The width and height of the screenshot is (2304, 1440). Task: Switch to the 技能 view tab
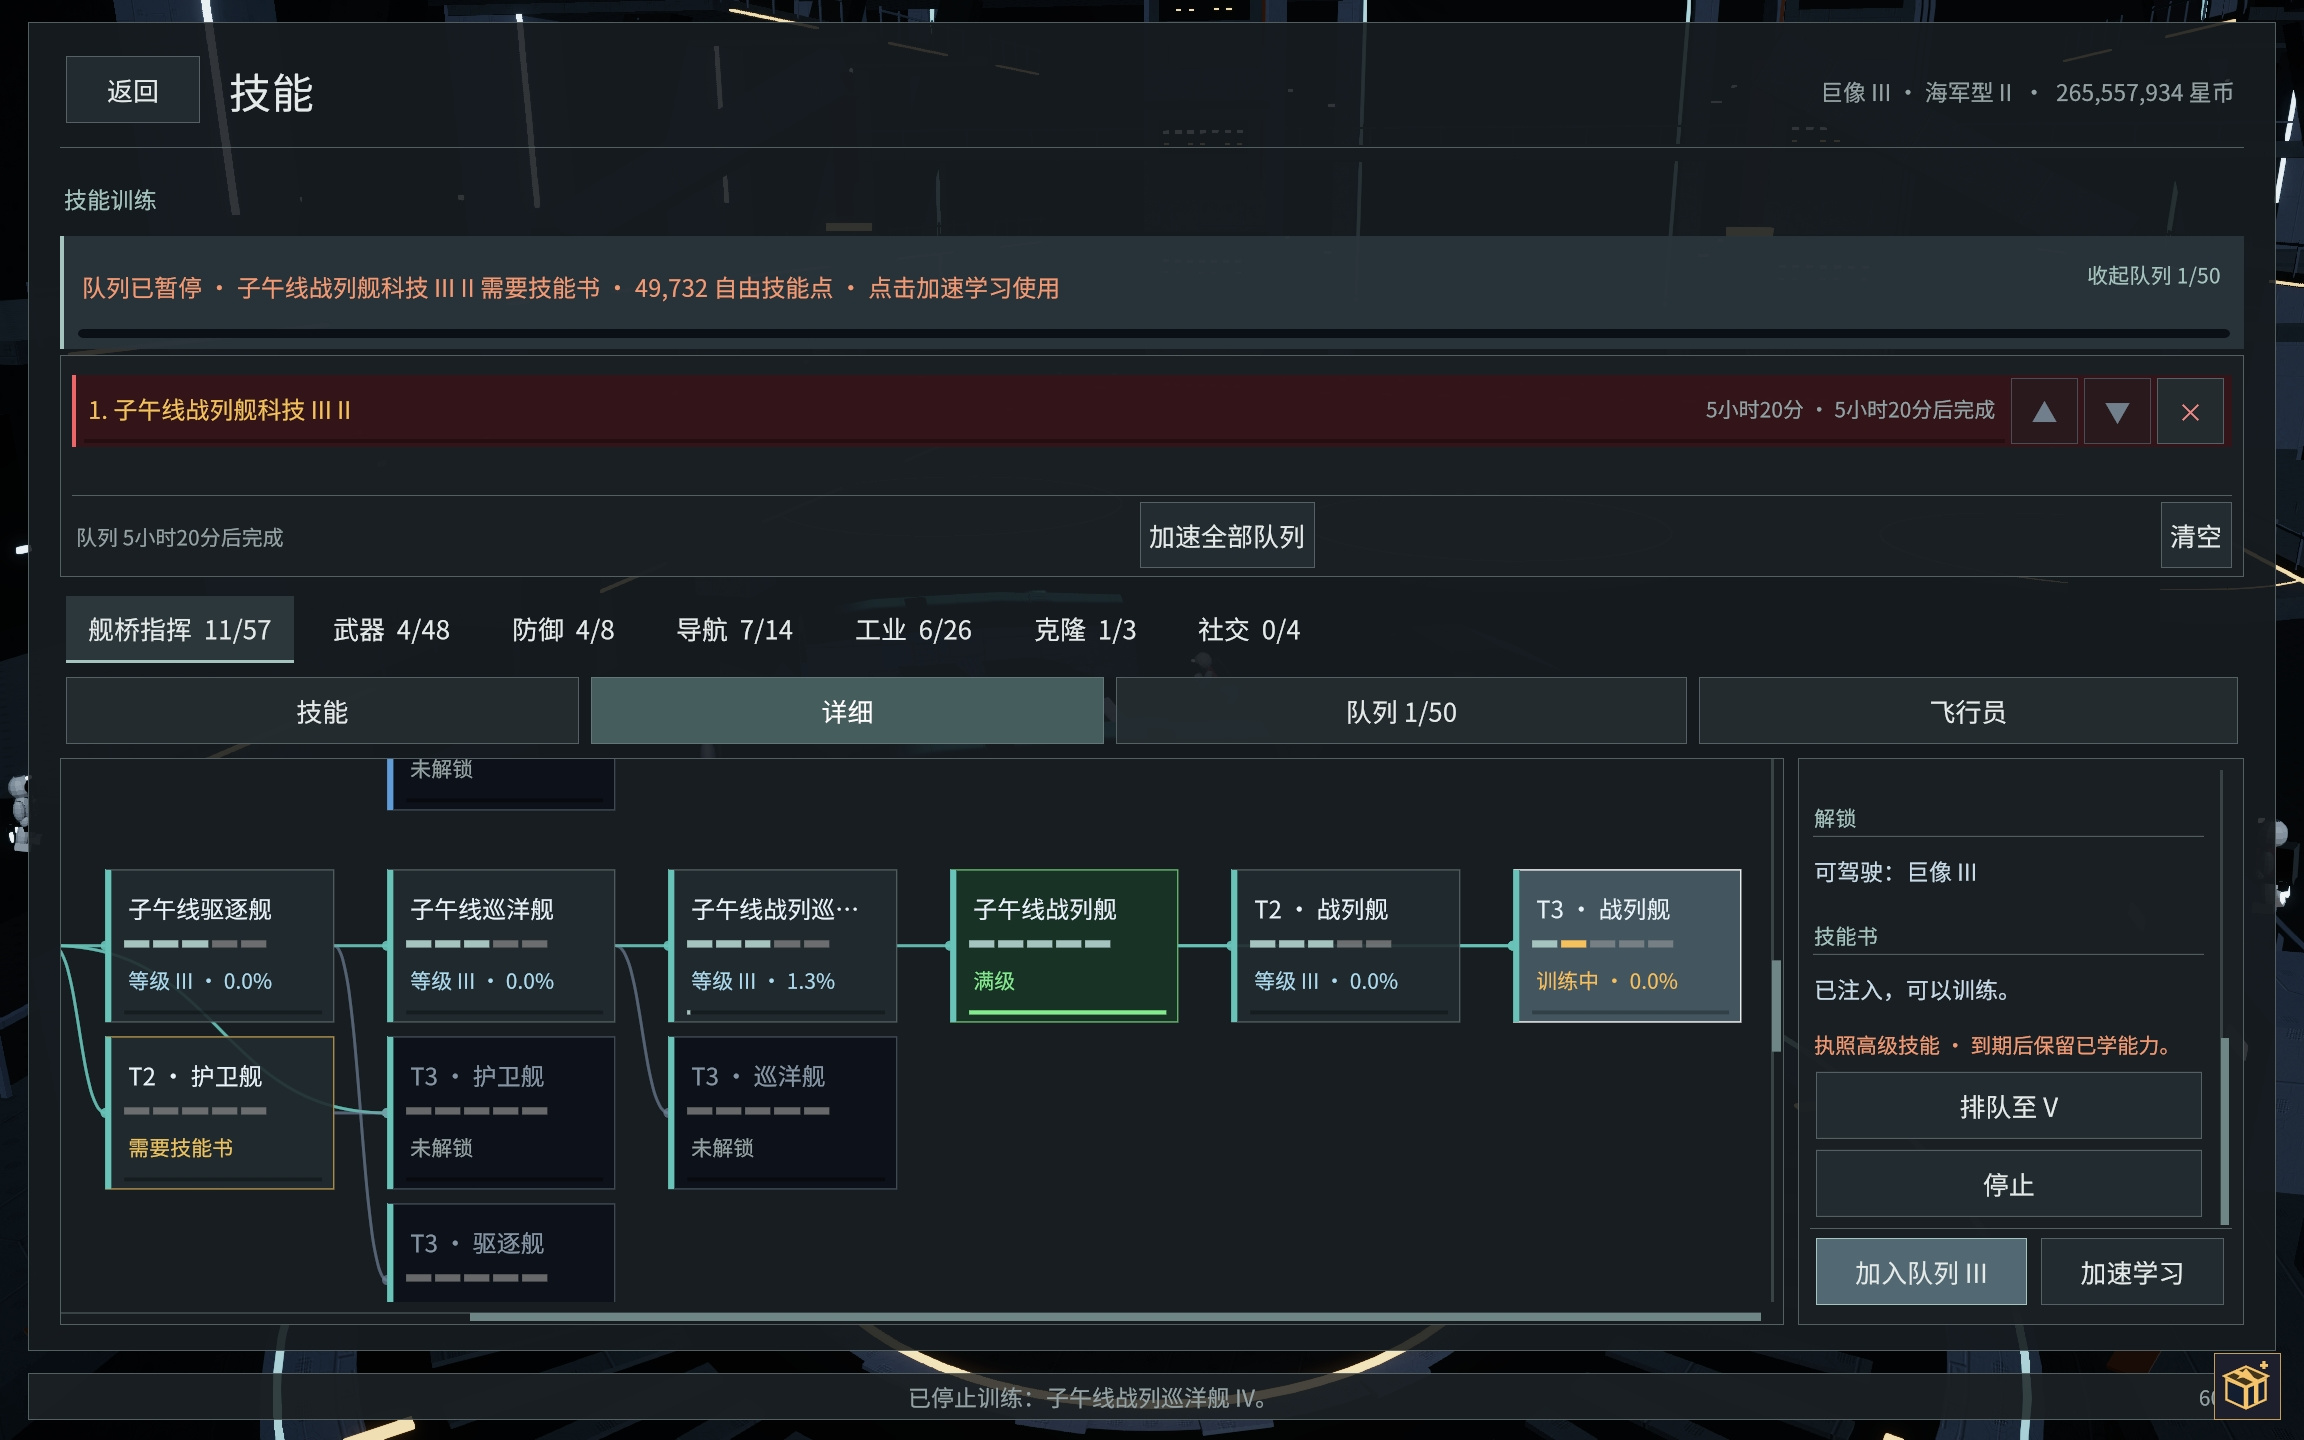click(322, 711)
